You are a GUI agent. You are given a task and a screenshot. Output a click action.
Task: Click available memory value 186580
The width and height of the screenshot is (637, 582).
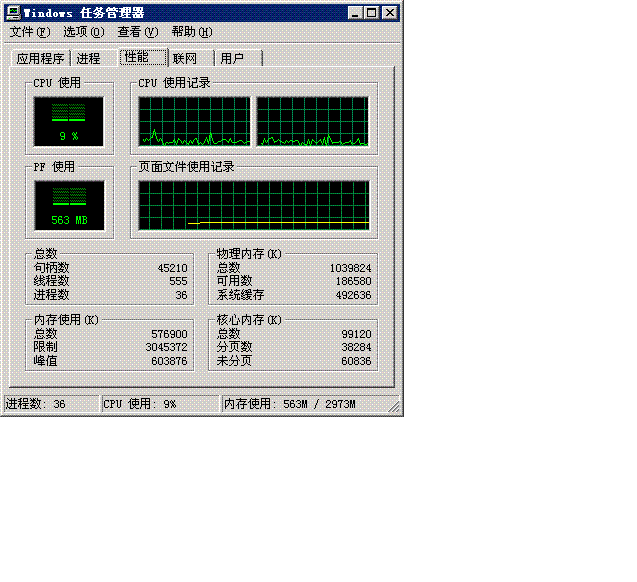(353, 281)
